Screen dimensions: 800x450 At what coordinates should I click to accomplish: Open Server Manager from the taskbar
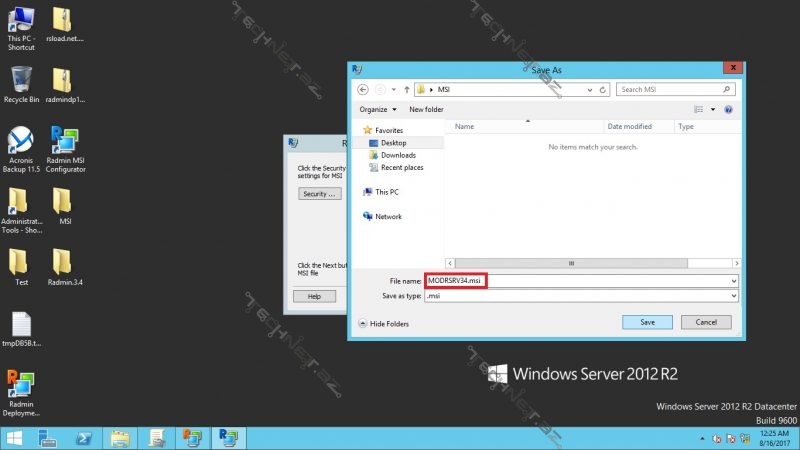coord(48,438)
